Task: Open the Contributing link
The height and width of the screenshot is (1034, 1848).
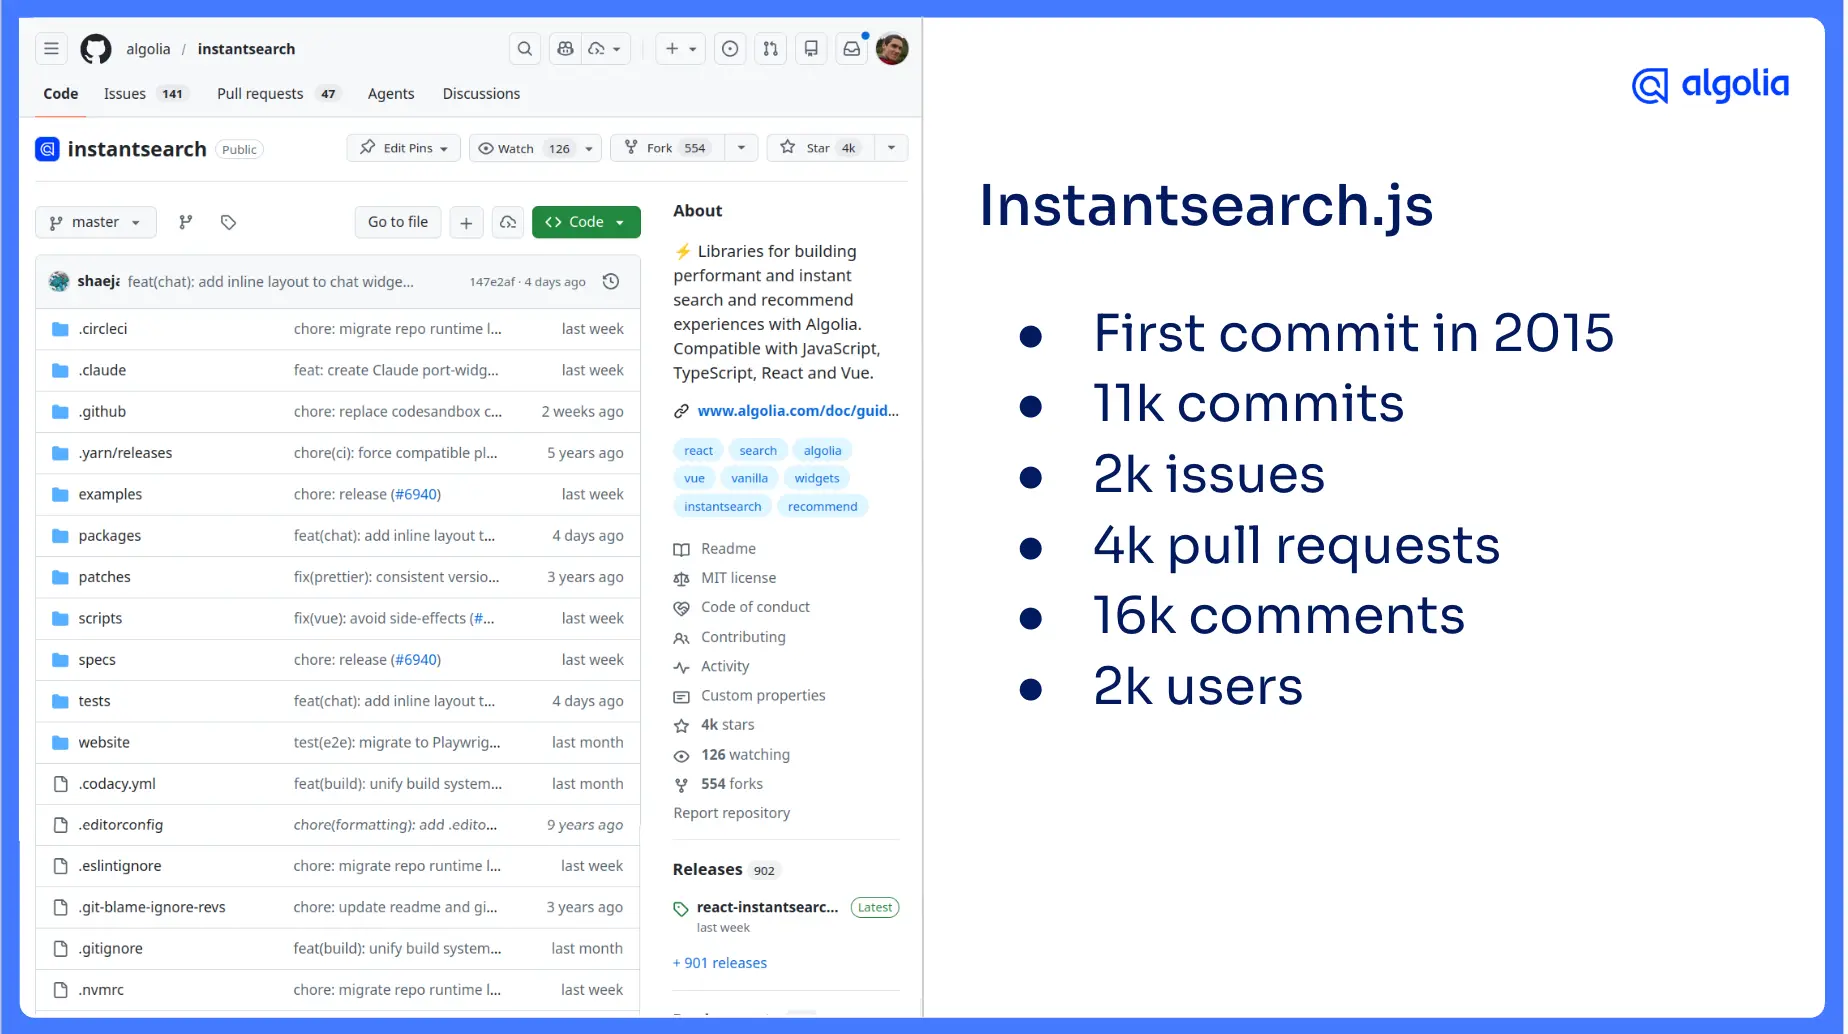Action: click(x=743, y=637)
